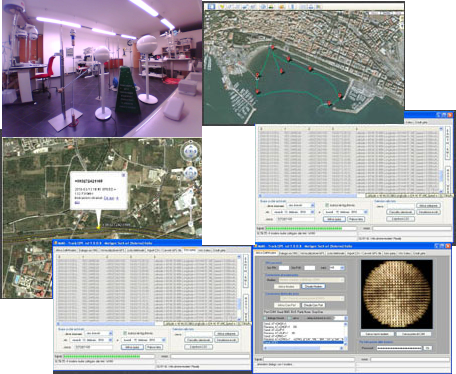Click the first Google Earth toolbar icon
The width and height of the screenshot is (456, 374).
tap(211, 6)
